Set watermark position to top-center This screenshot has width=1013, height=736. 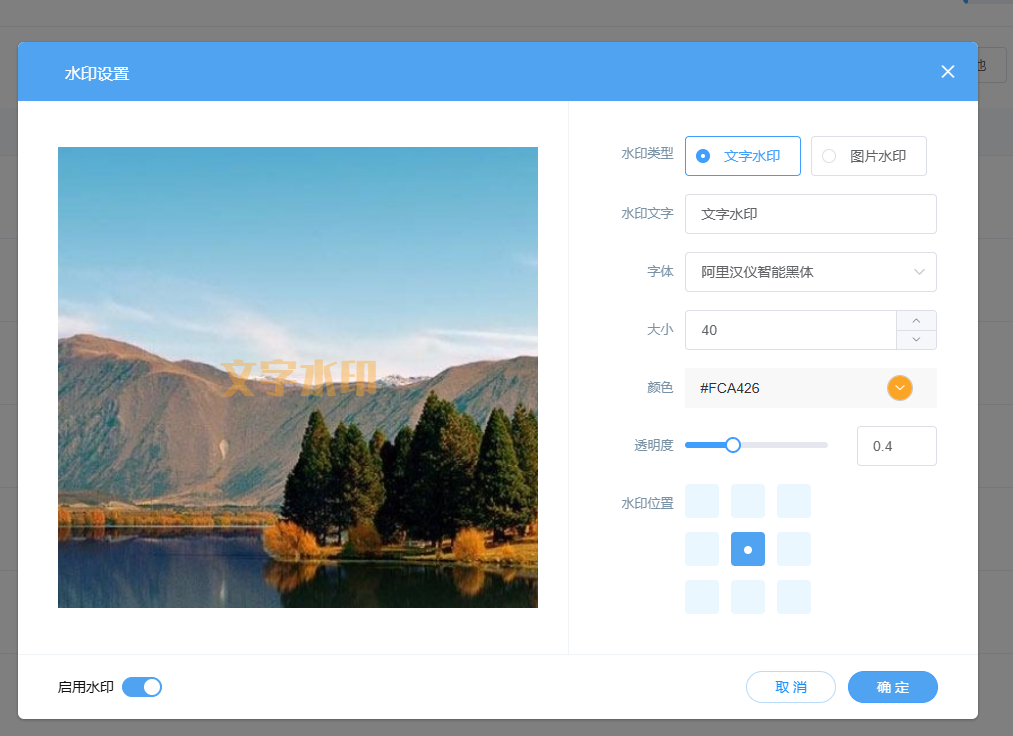pyautogui.click(x=748, y=501)
